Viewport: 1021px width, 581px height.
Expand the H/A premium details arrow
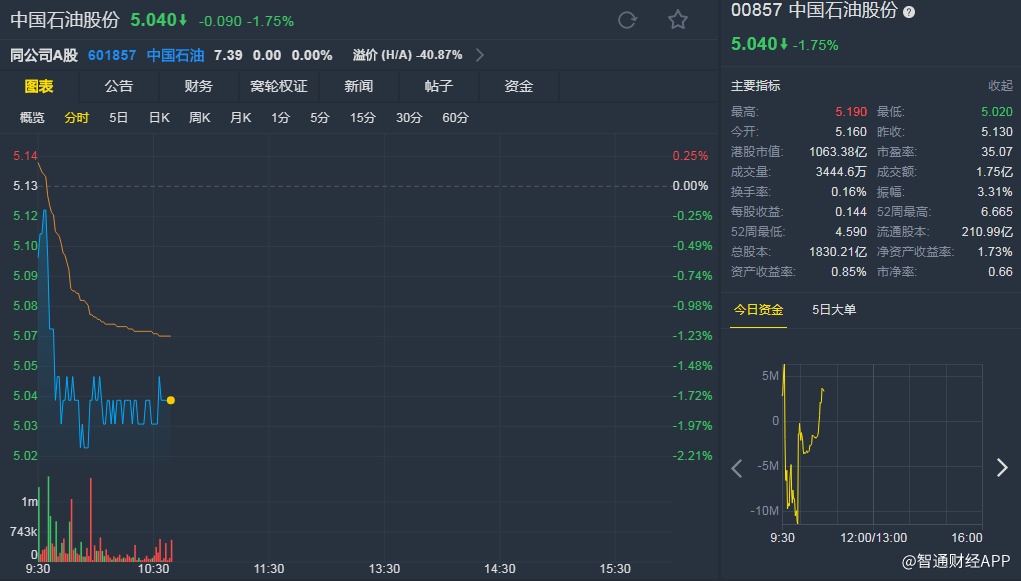pyautogui.click(x=480, y=55)
